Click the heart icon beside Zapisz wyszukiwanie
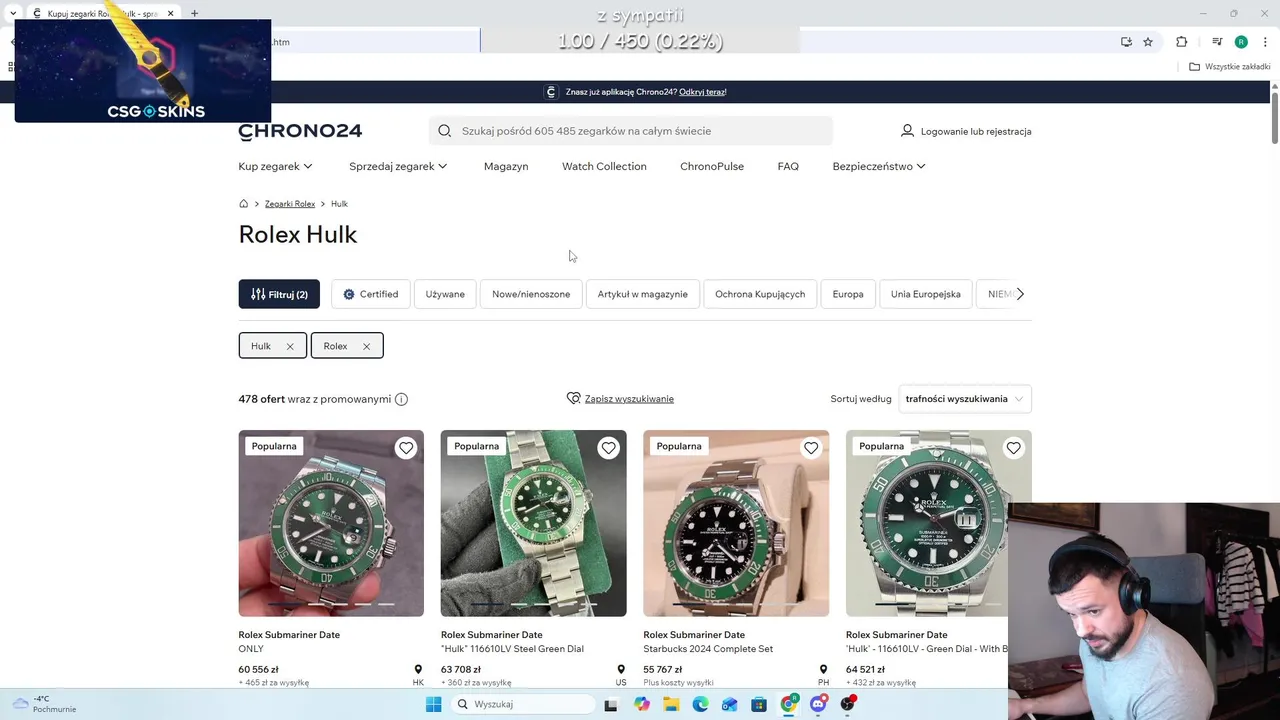The height and width of the screenshot is (720, 1280). click(573, 398)
